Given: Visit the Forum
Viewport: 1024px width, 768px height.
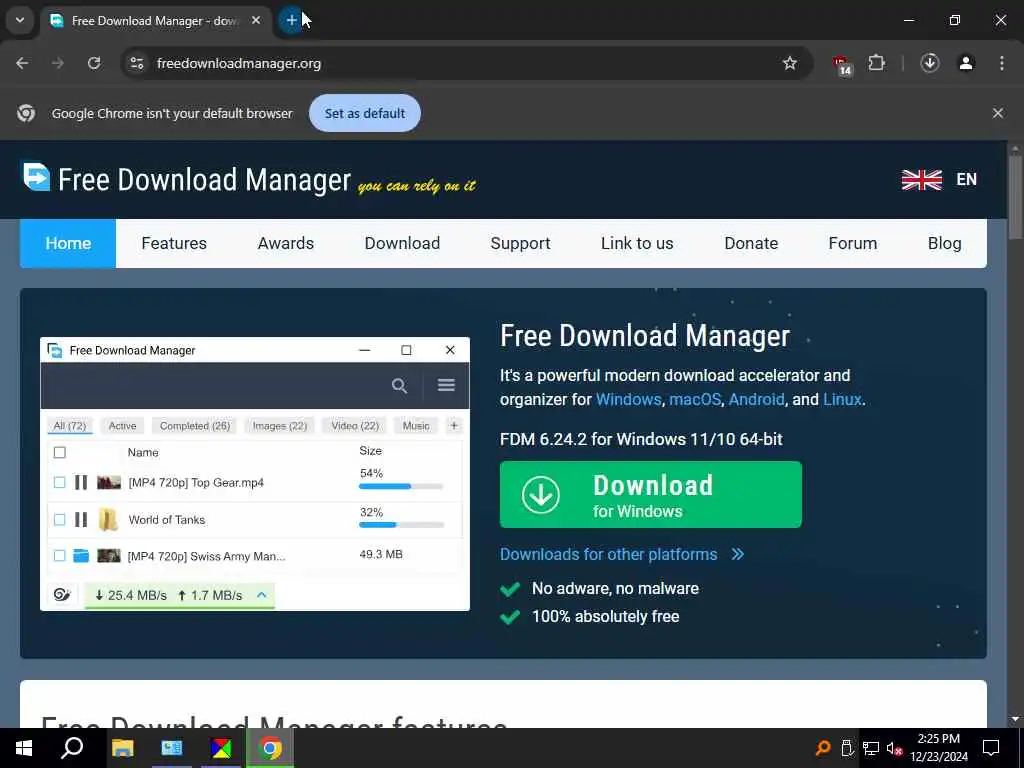Looking at the screenshot, I should pyautogui.click(x=852, y=244).
